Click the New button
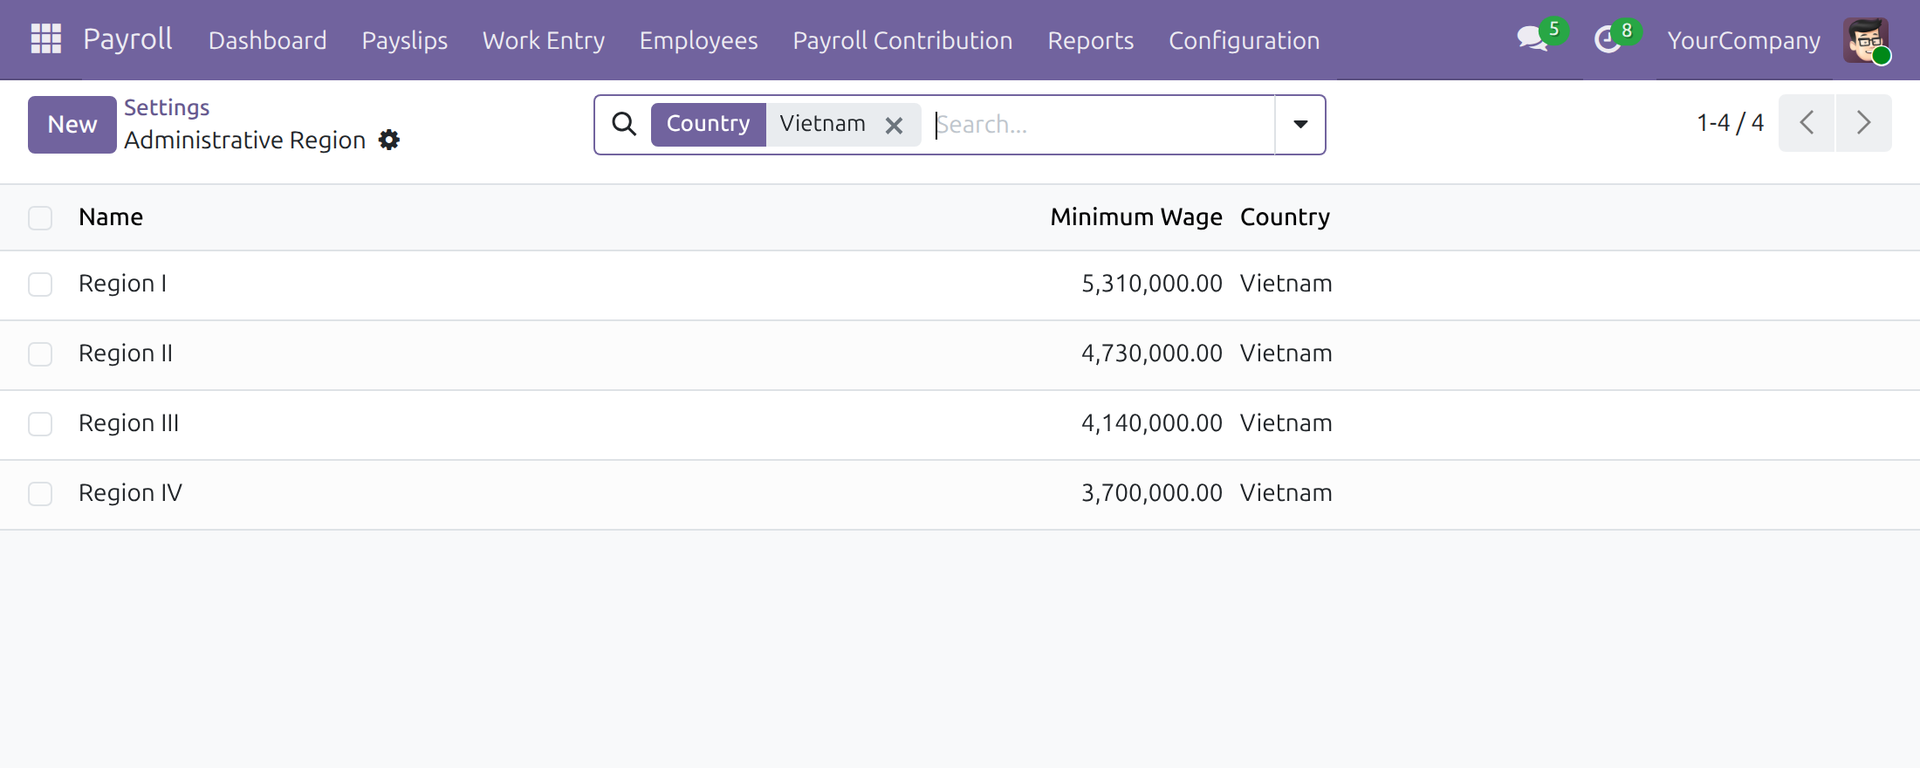Viewport: 1920px width, 768px height. tap(72, 125)
